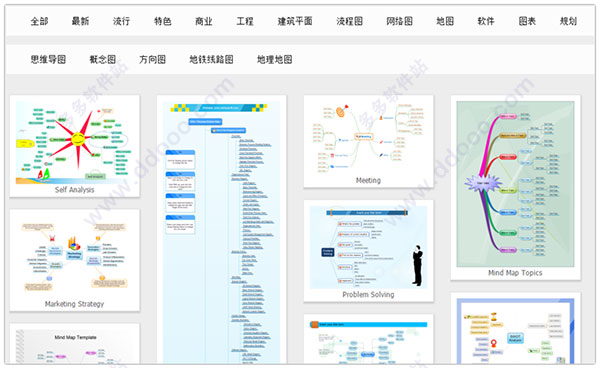Click the Self Analysis caption
This screenshot has height=368, width=600.
click(x=74, y=190)
